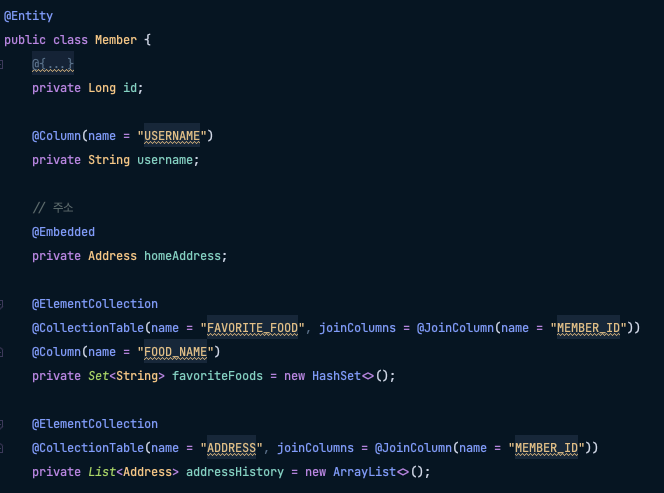Screen dimensions: 664x493
Task: Click the username field name
Action: 165,160
